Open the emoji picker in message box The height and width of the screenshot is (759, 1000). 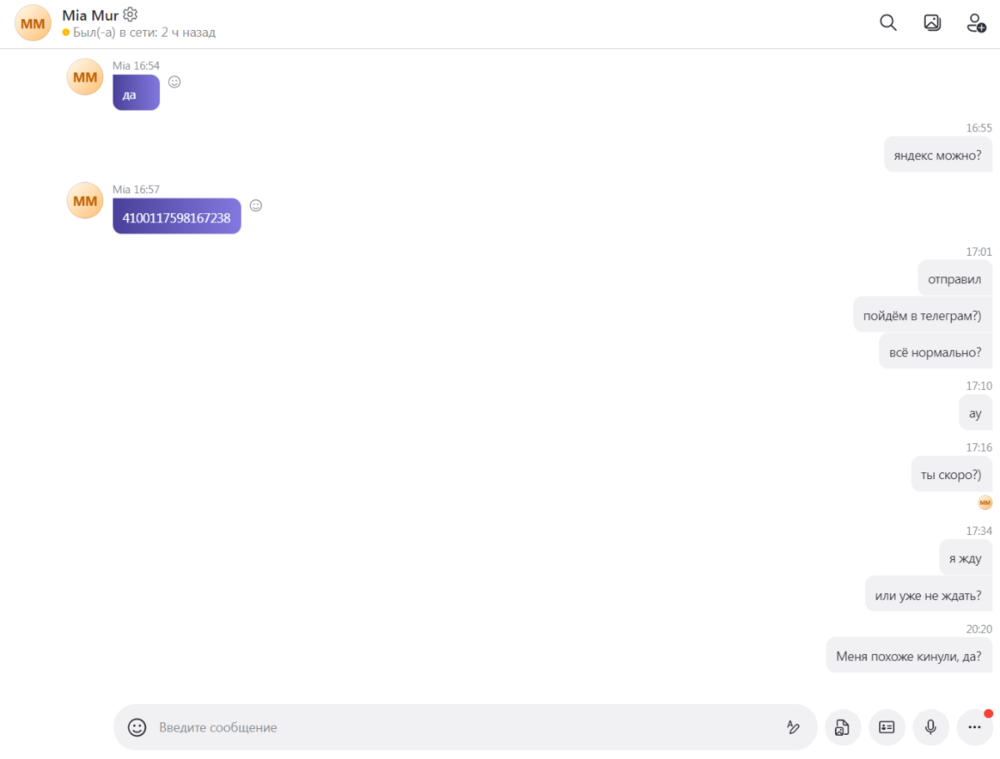click(137, 727)
